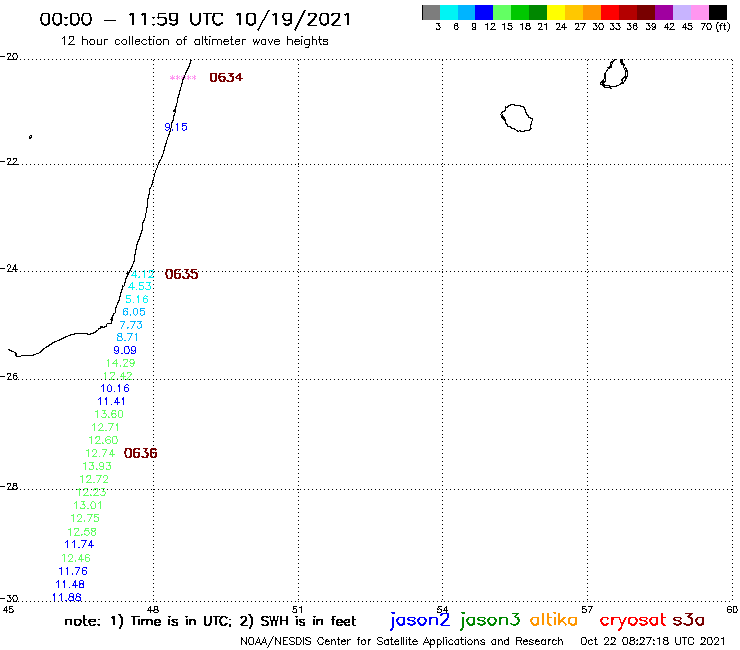Click the 70 (ft) legend label
Screen dimensions: 740x650
pos(715,26)
